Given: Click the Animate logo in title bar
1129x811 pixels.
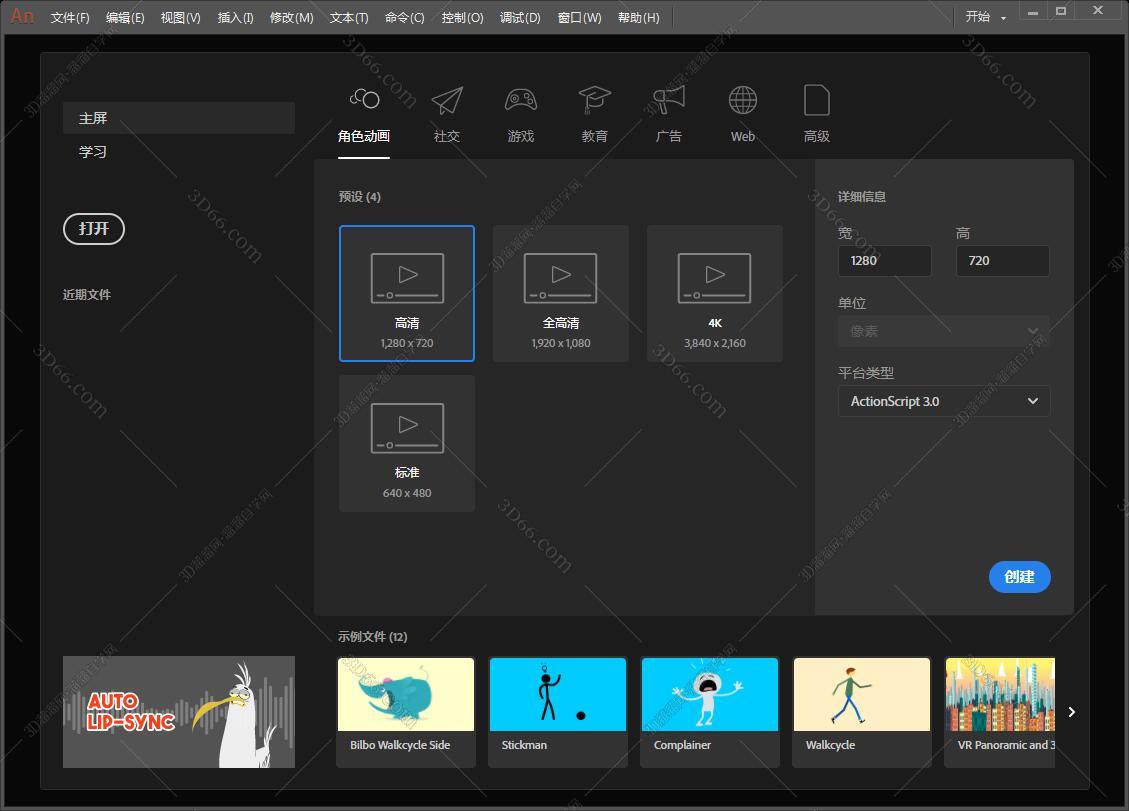Looking at the screenshot, I should (x=21, y=16).
